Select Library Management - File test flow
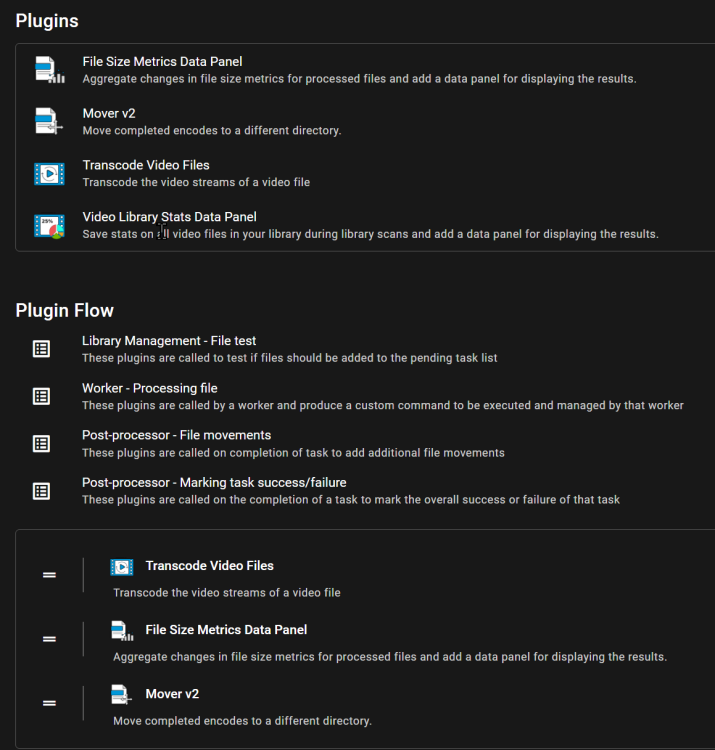 pyautogui.click(x=169, y=341)
